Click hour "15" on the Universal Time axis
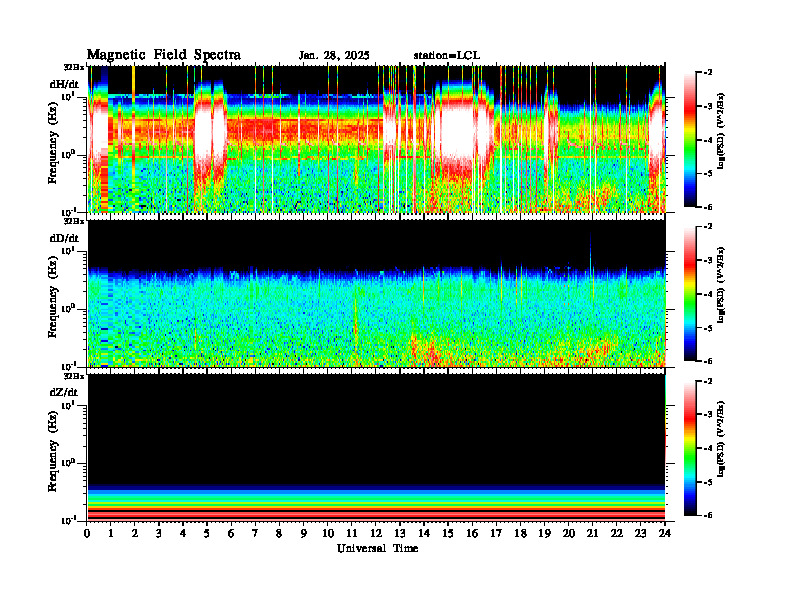The image size is (792, 612). 448,533
